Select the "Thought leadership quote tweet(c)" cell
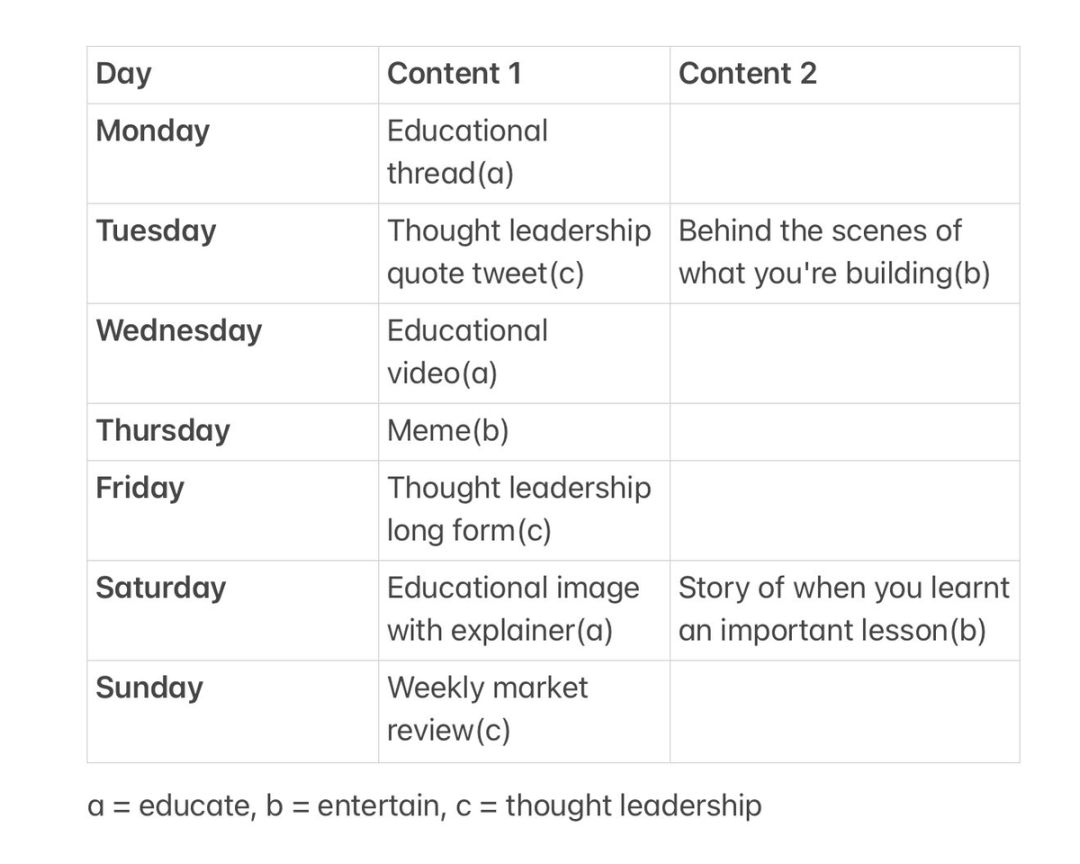This screenshot has height=864, width=1080. click(518, 252)
